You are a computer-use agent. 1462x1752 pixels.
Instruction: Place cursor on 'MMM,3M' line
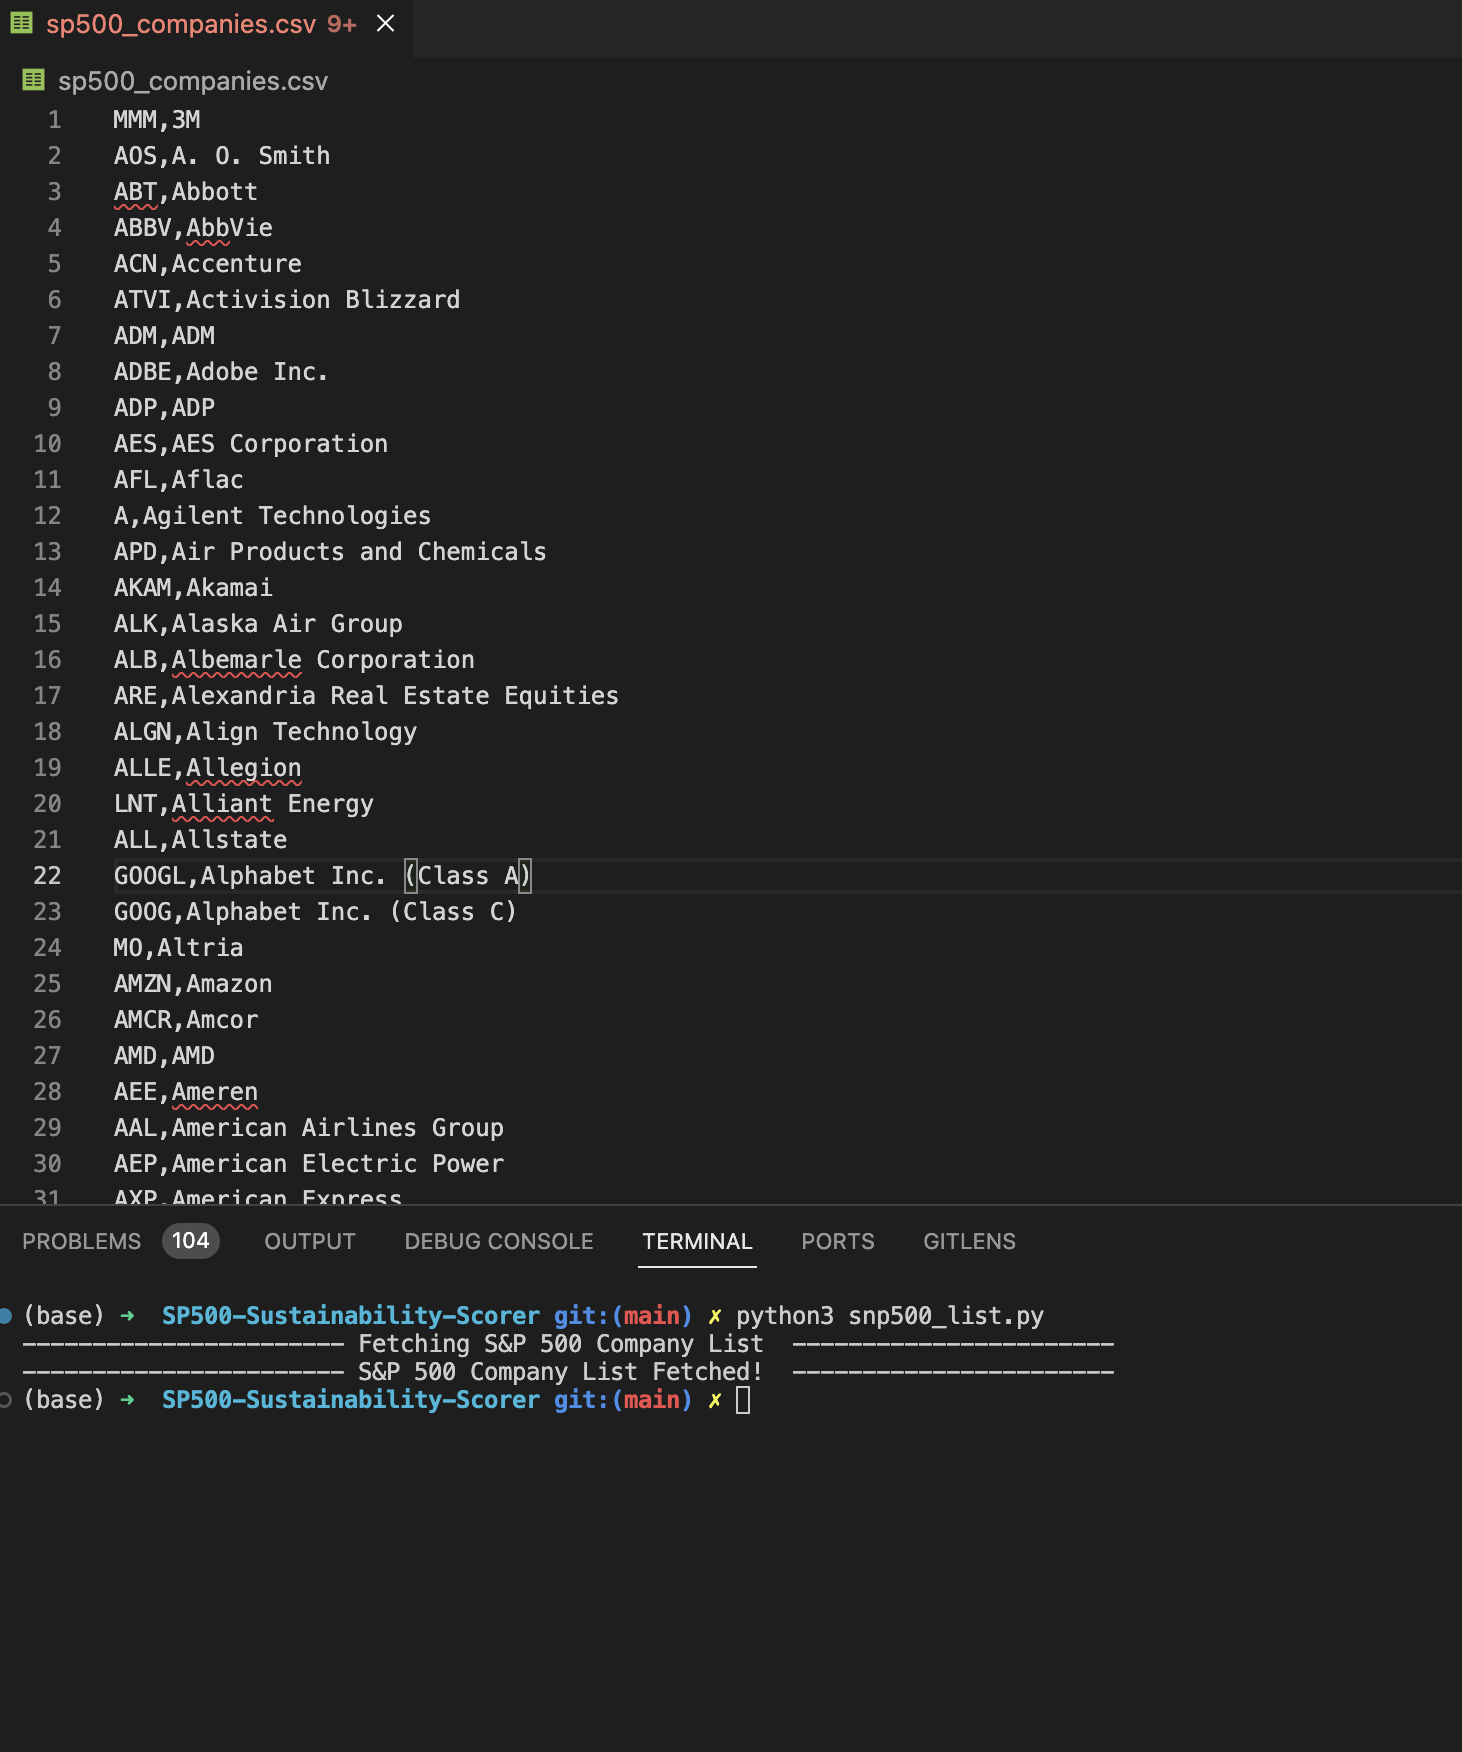157,120
